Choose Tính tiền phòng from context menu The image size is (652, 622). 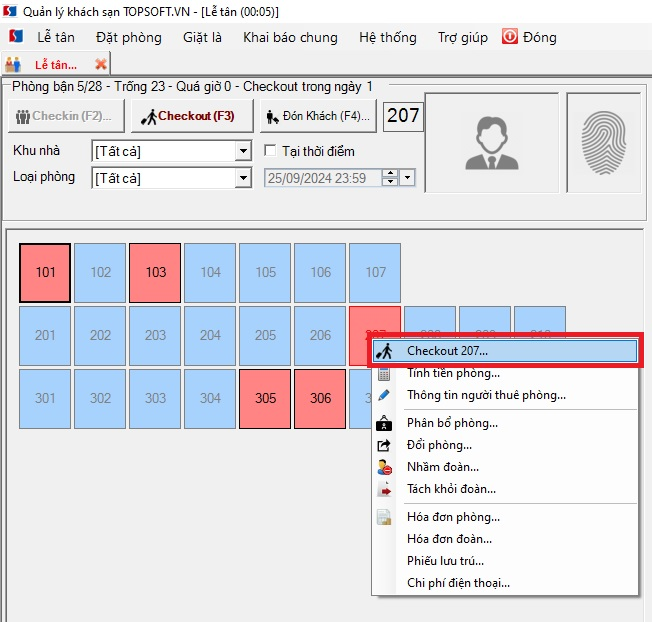click(x=504, y=373)
